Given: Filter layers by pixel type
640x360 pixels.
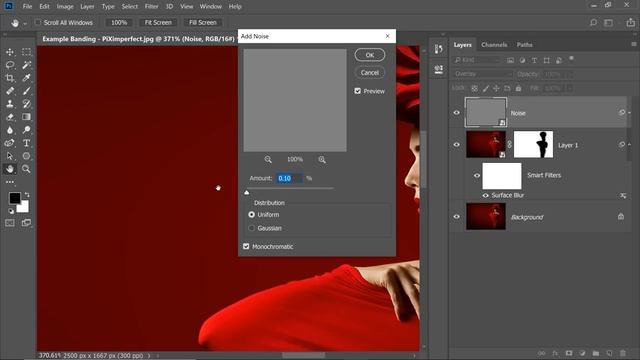Looking at the screenshot, I should click(510, 60).
